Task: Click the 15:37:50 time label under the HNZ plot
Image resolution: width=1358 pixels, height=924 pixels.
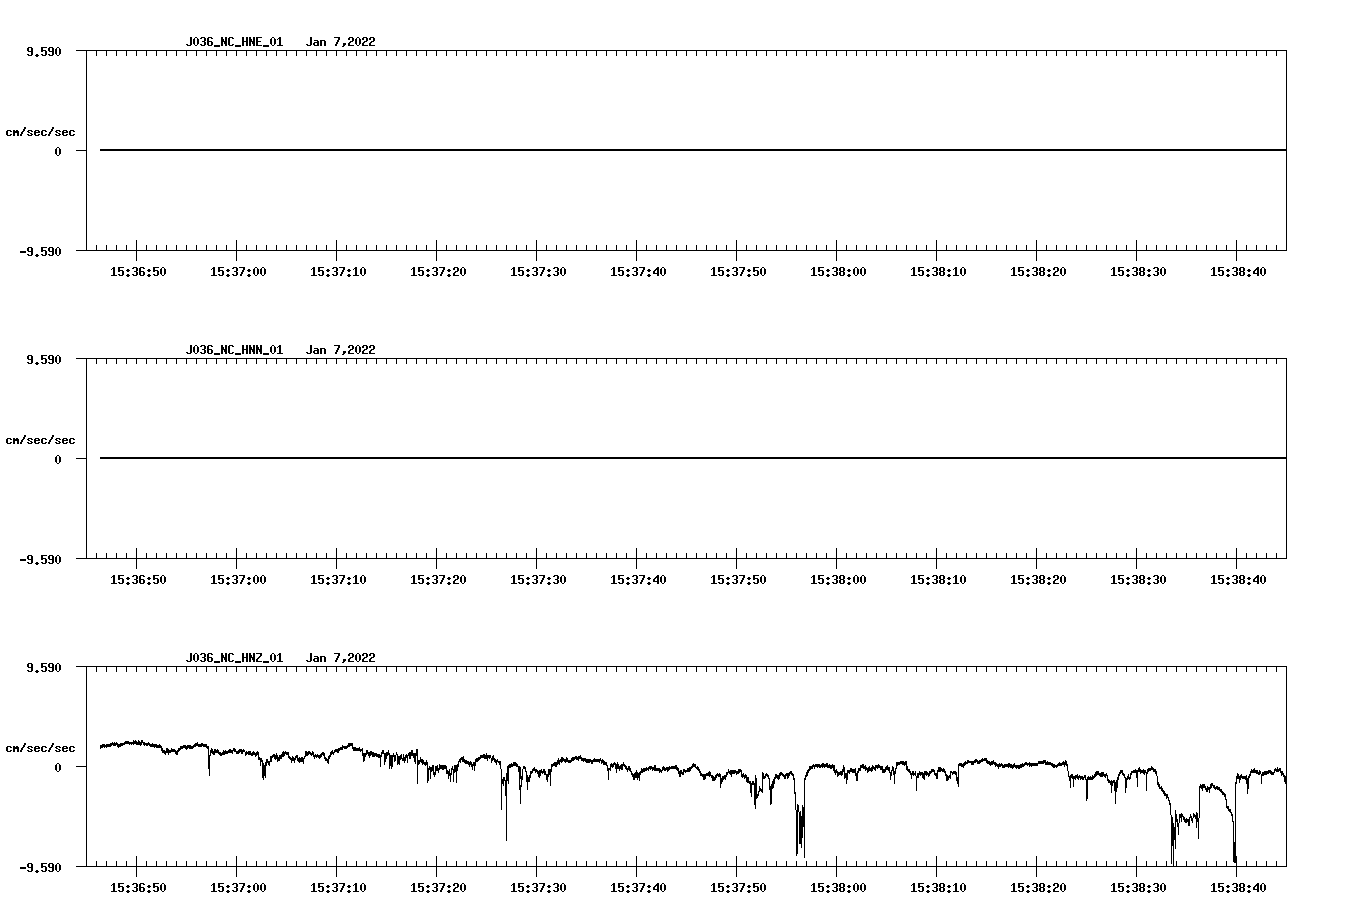Action: tap(738, 888)
